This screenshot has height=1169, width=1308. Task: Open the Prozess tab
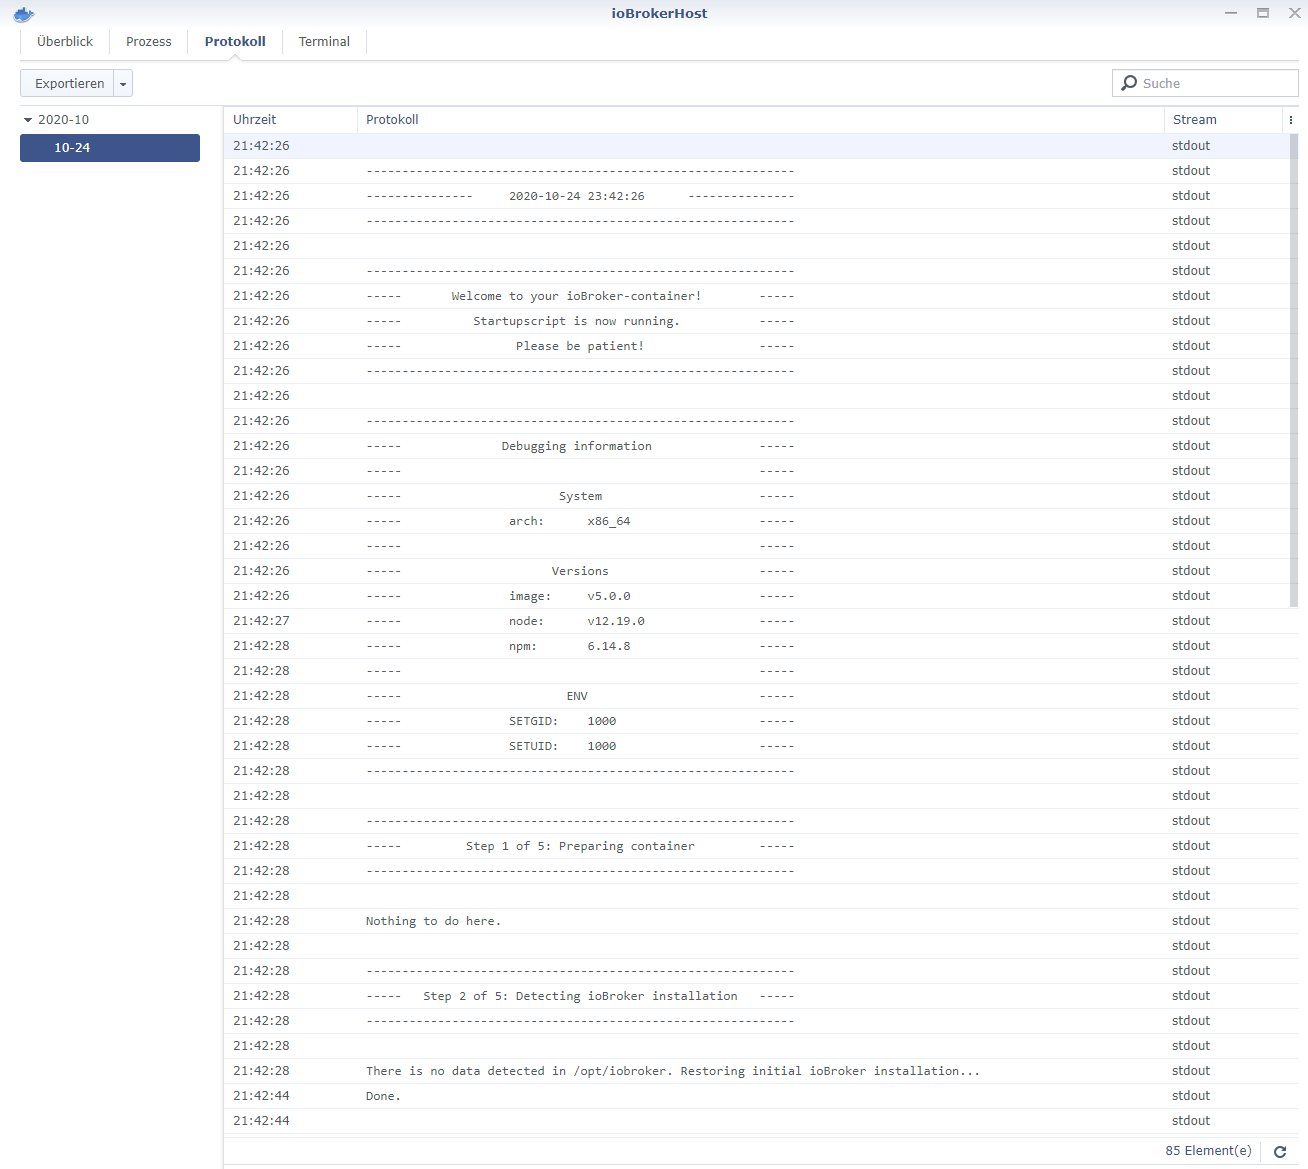pos(149,42)
